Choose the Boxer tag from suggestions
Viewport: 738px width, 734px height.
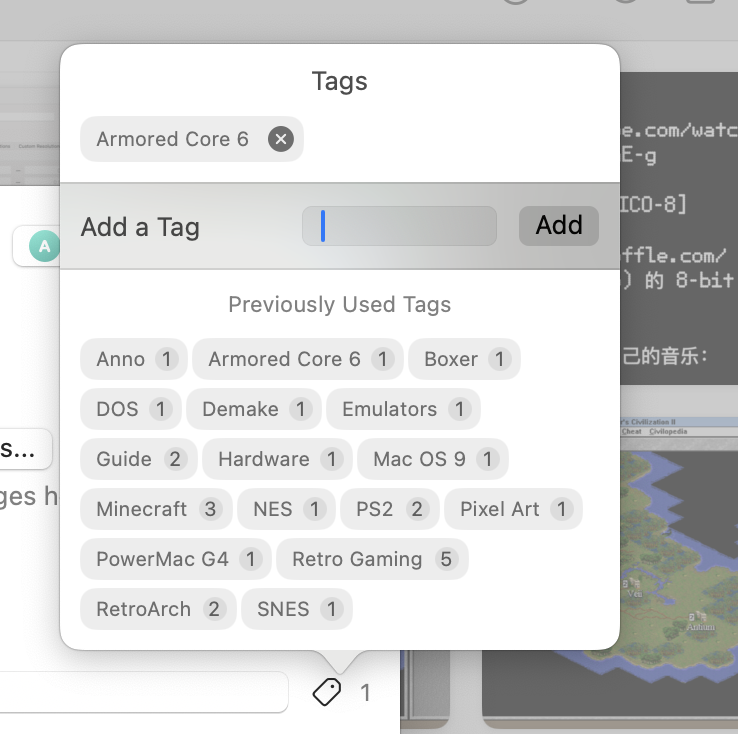(x=464, y=359)
